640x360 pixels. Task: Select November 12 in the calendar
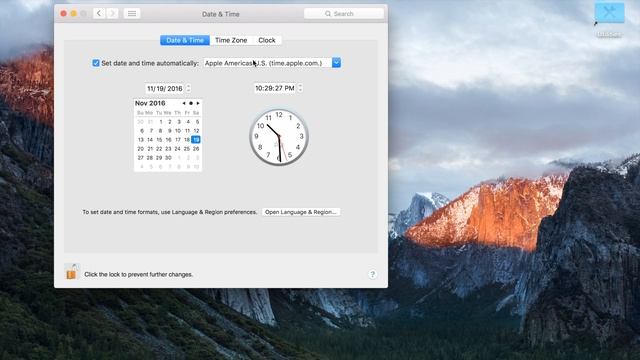click(196, 131)
